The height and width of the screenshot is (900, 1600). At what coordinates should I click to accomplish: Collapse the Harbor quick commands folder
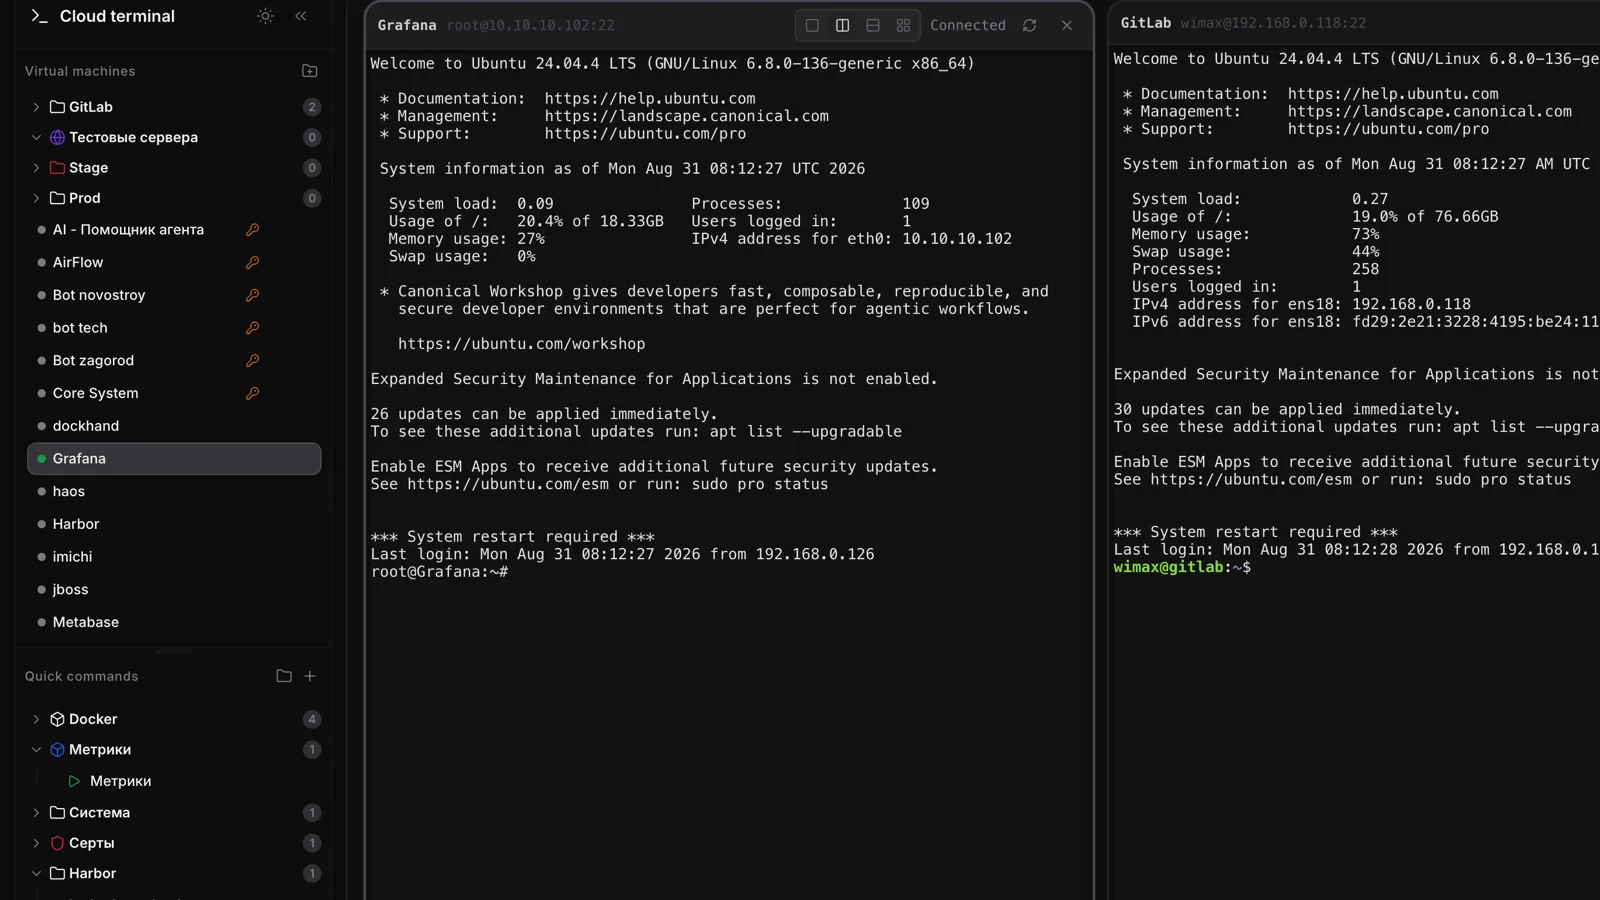tap(36, 873)
